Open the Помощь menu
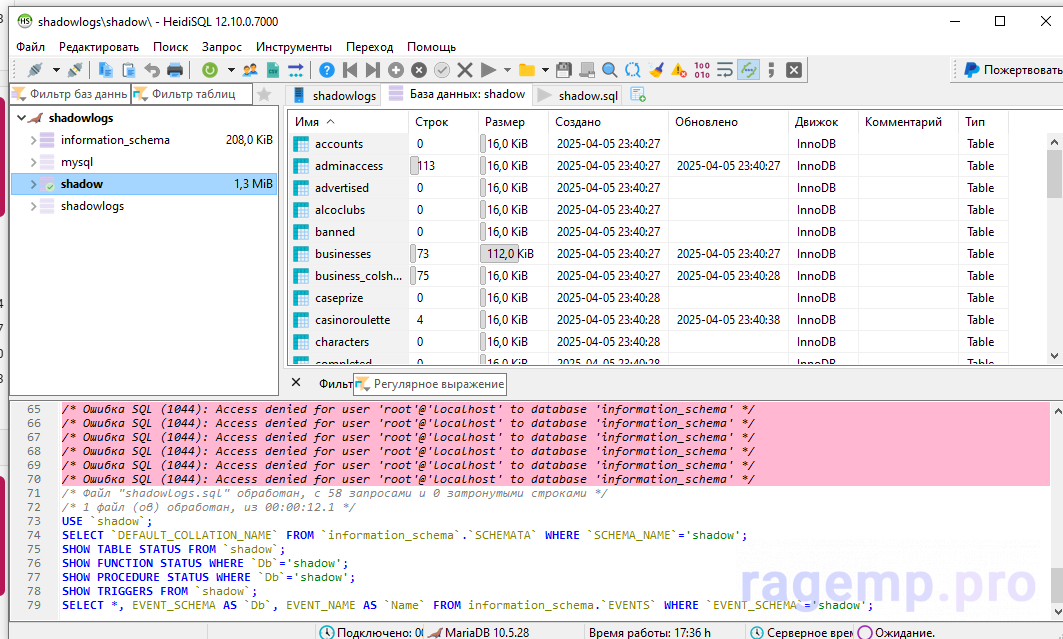The image size is (1063, 639). click(x=431, y=47)
